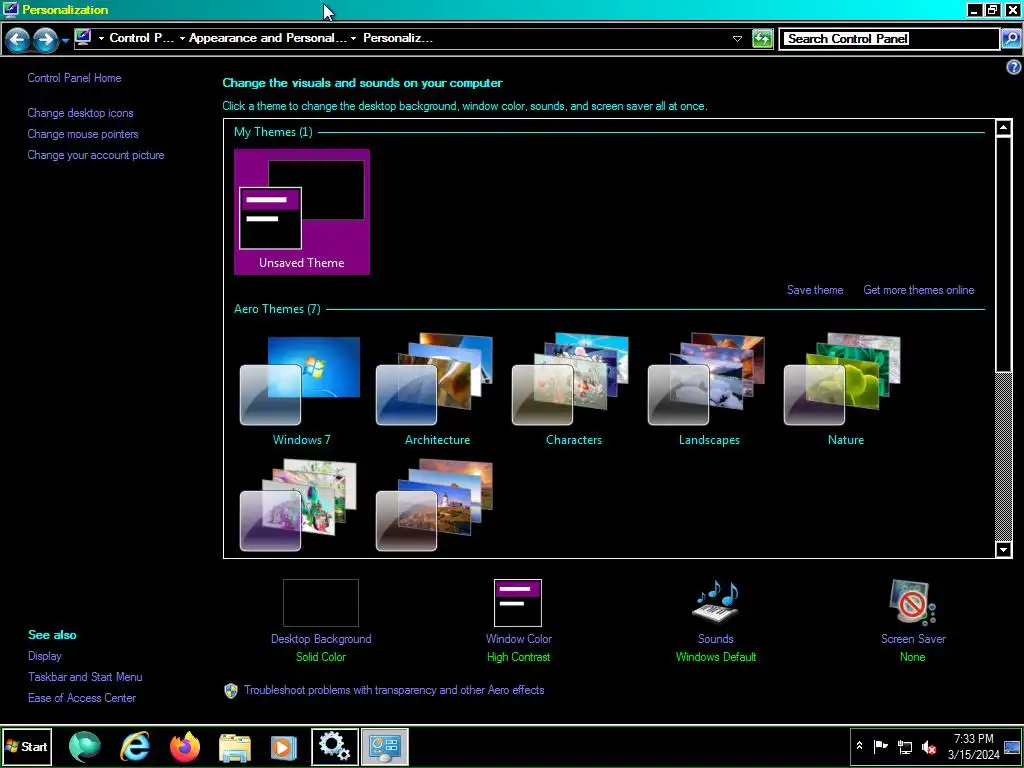This screenshot has width=1024, height=768.
Task: Click the Solid Color text label
Action: click(x=321, y=657)
